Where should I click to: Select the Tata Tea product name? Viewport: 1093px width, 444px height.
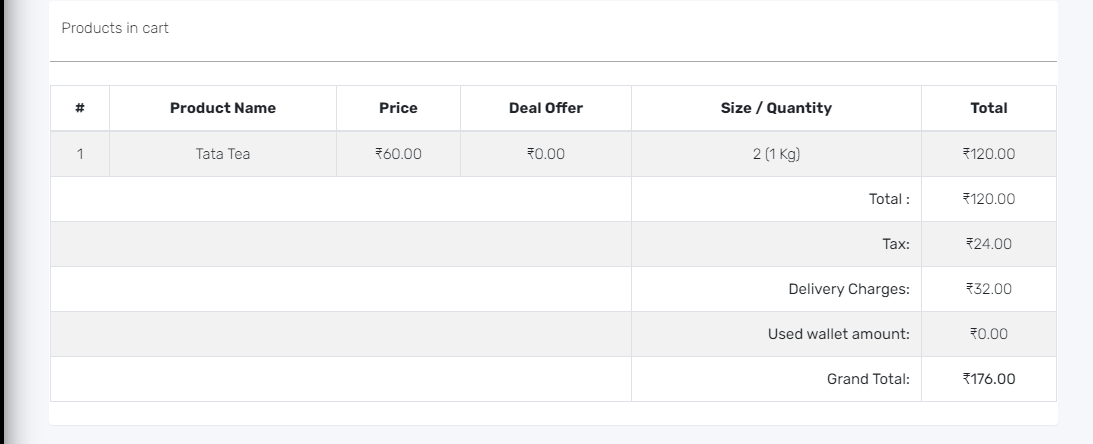tap(223, 154)
